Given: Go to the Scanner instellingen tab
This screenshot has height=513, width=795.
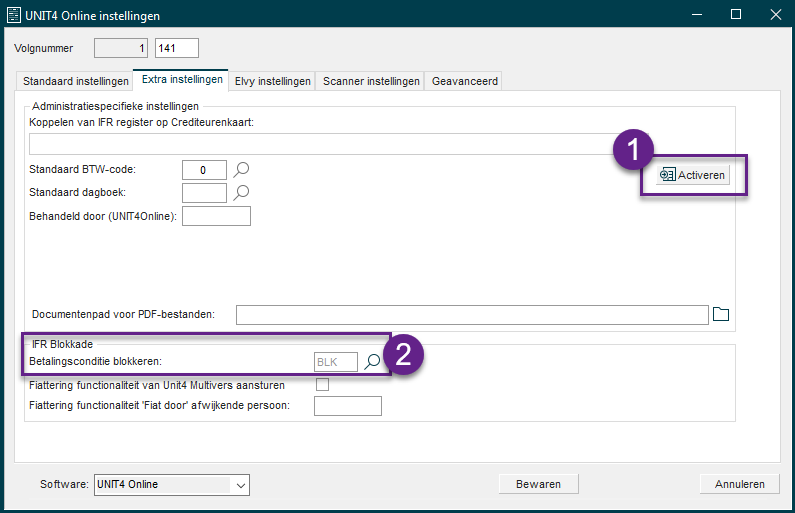Looking at the screenshot, I should (x=371, y=81).
